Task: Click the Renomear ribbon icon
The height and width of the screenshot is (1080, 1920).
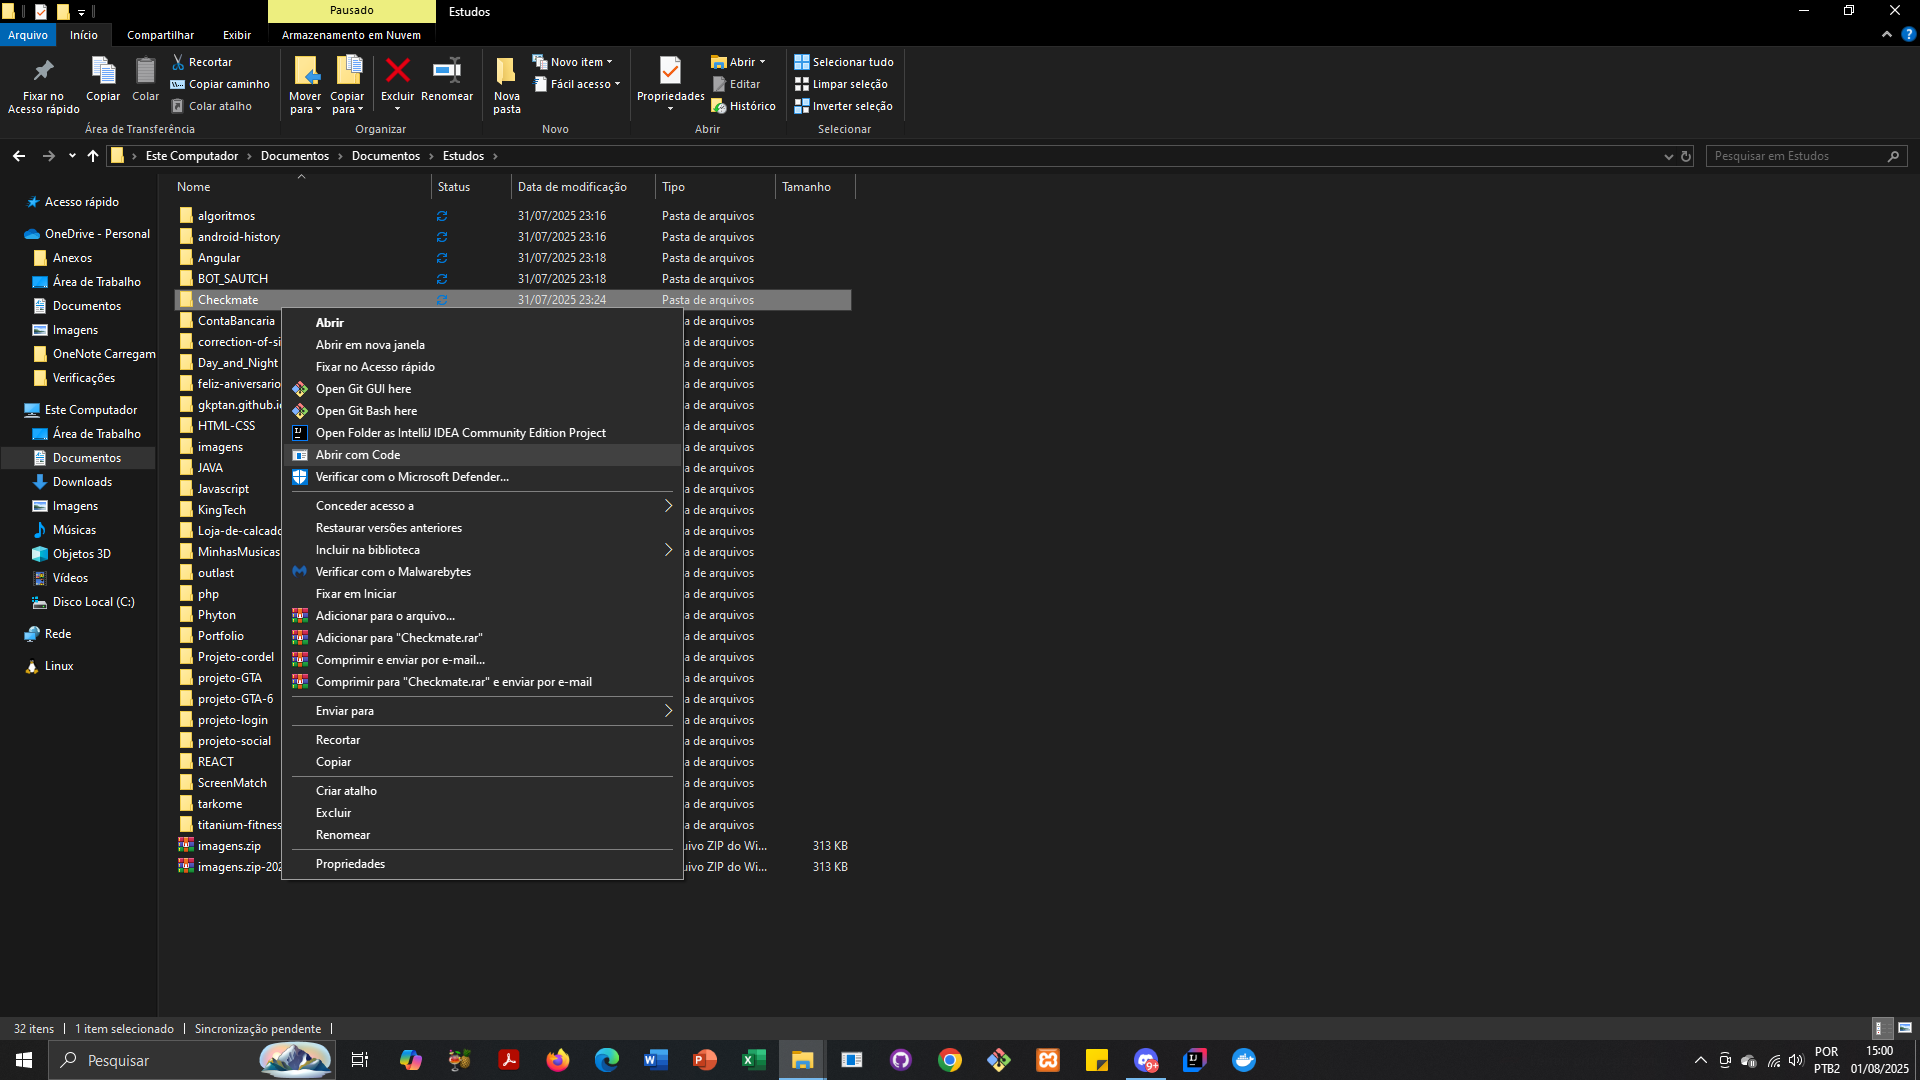Action: click(446, 71)
